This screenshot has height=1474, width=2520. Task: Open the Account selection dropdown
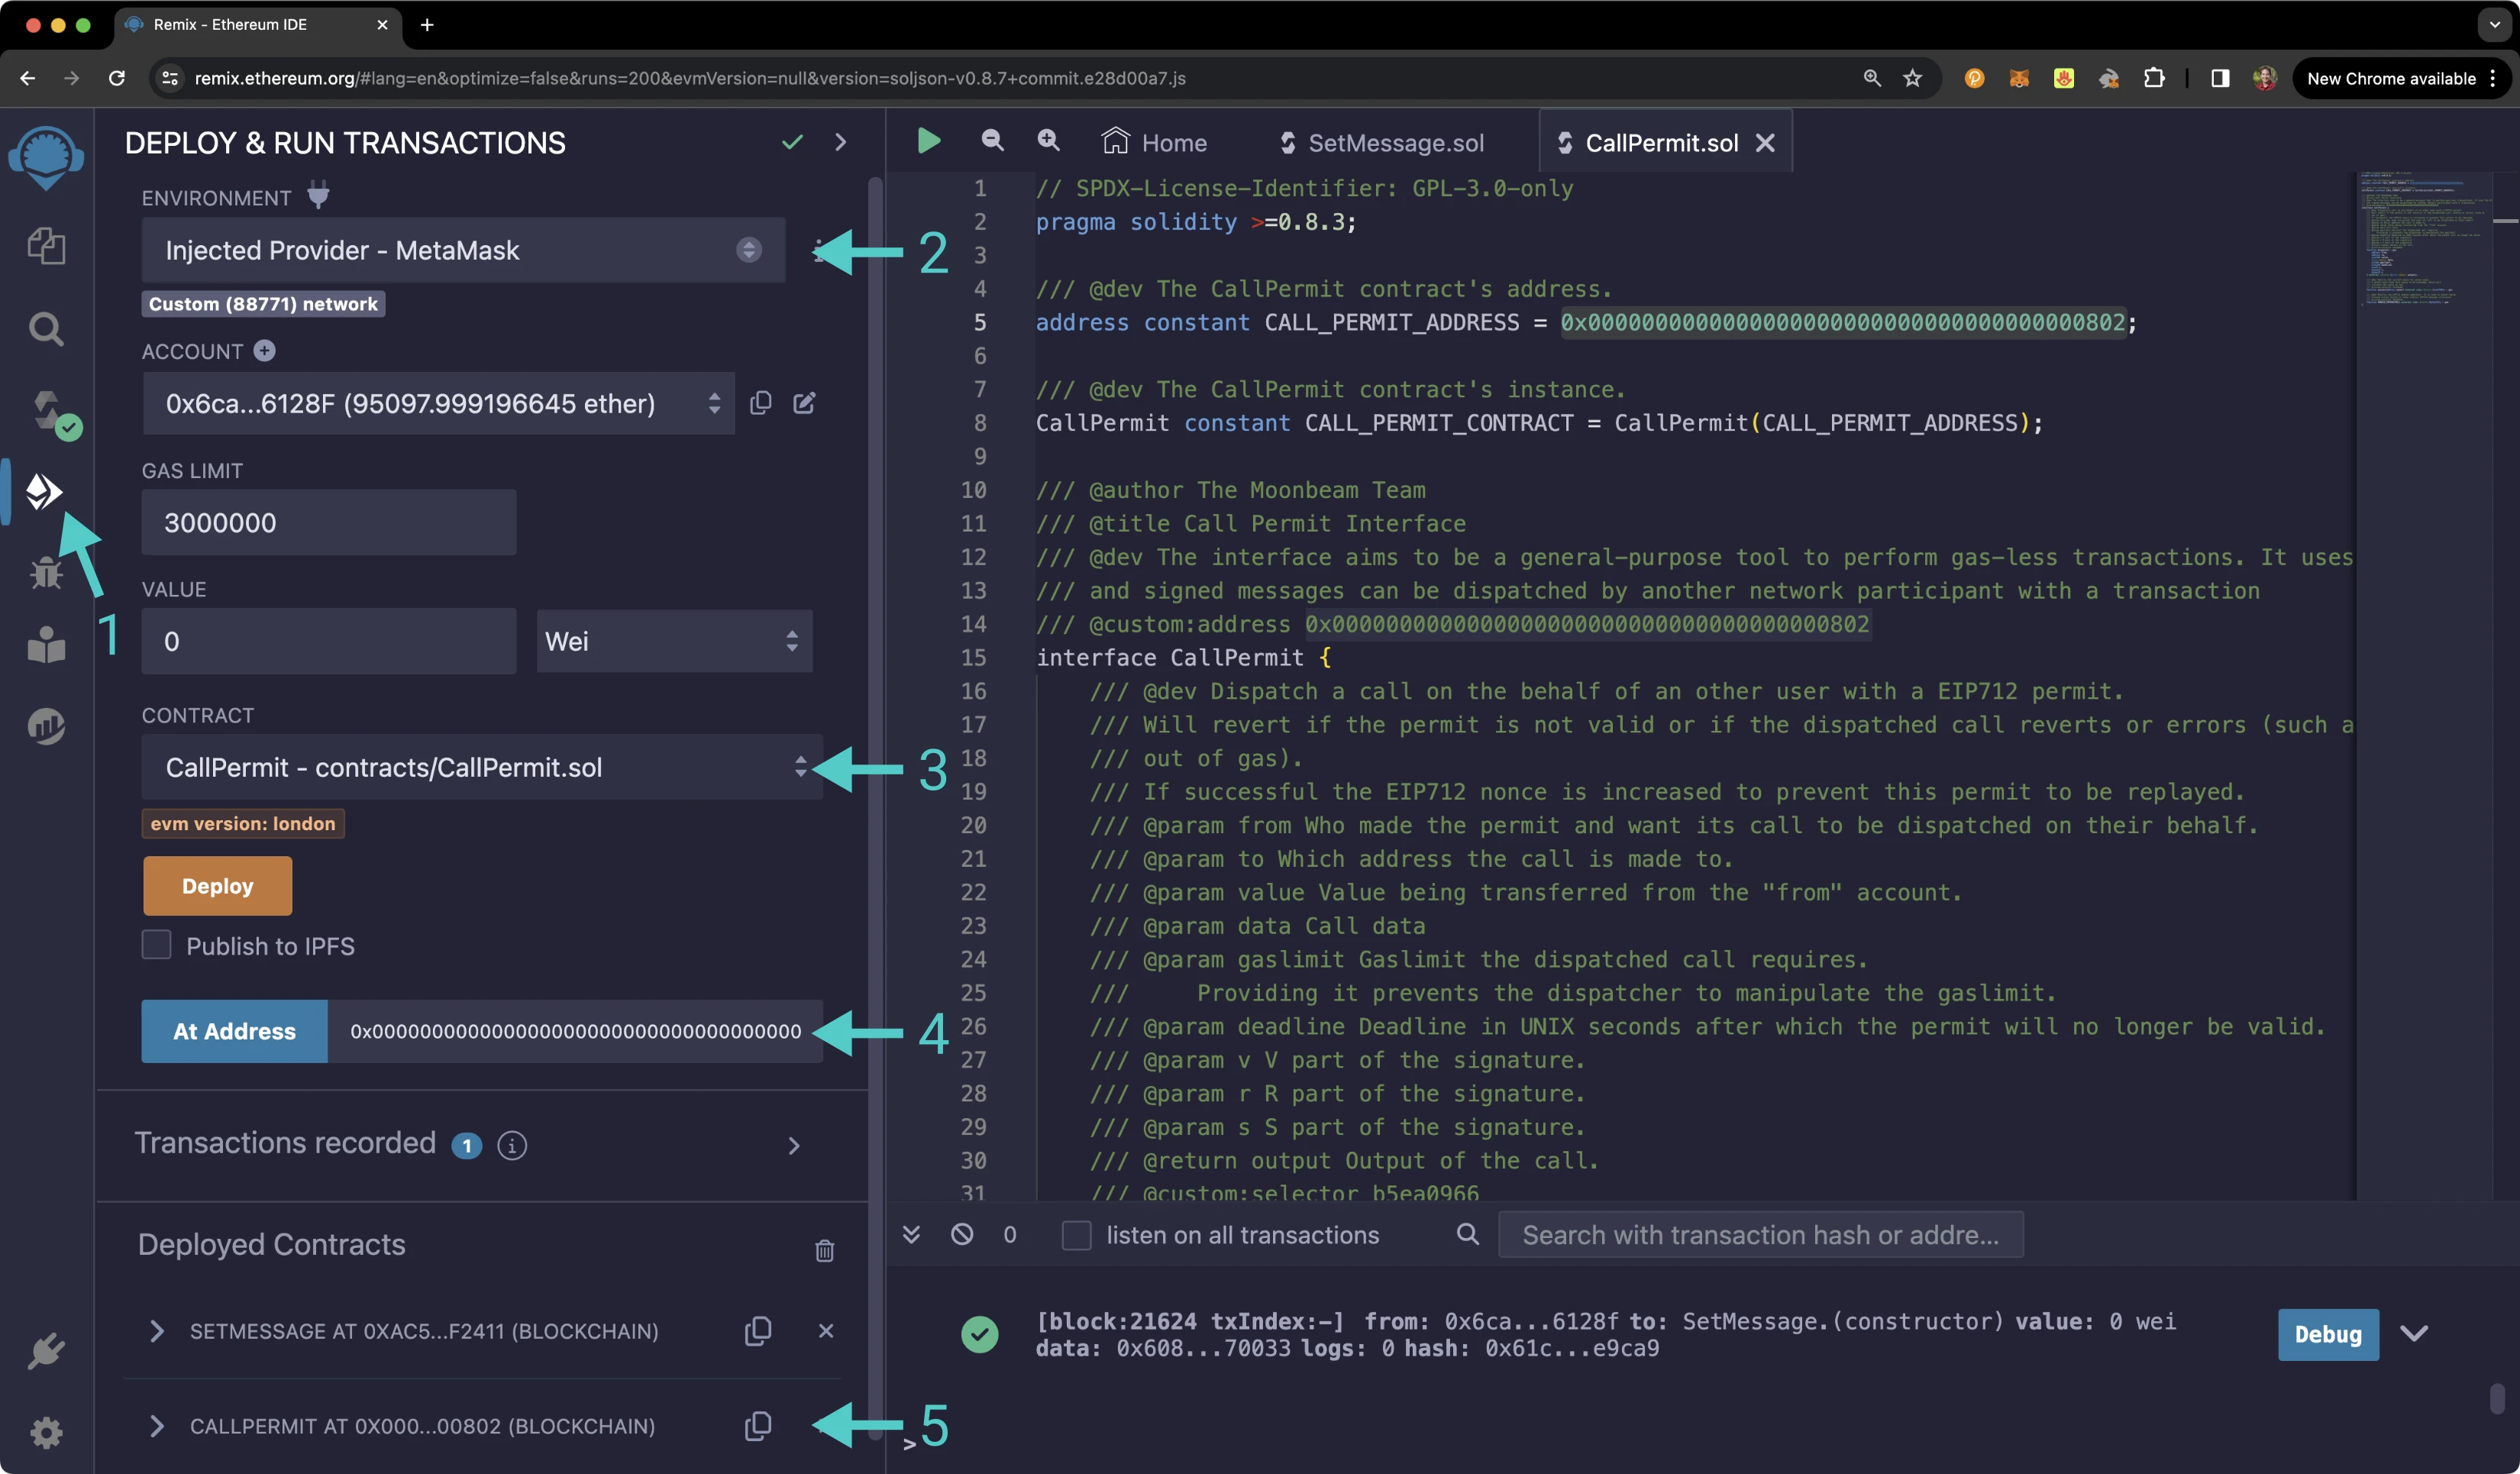[438, 403]
